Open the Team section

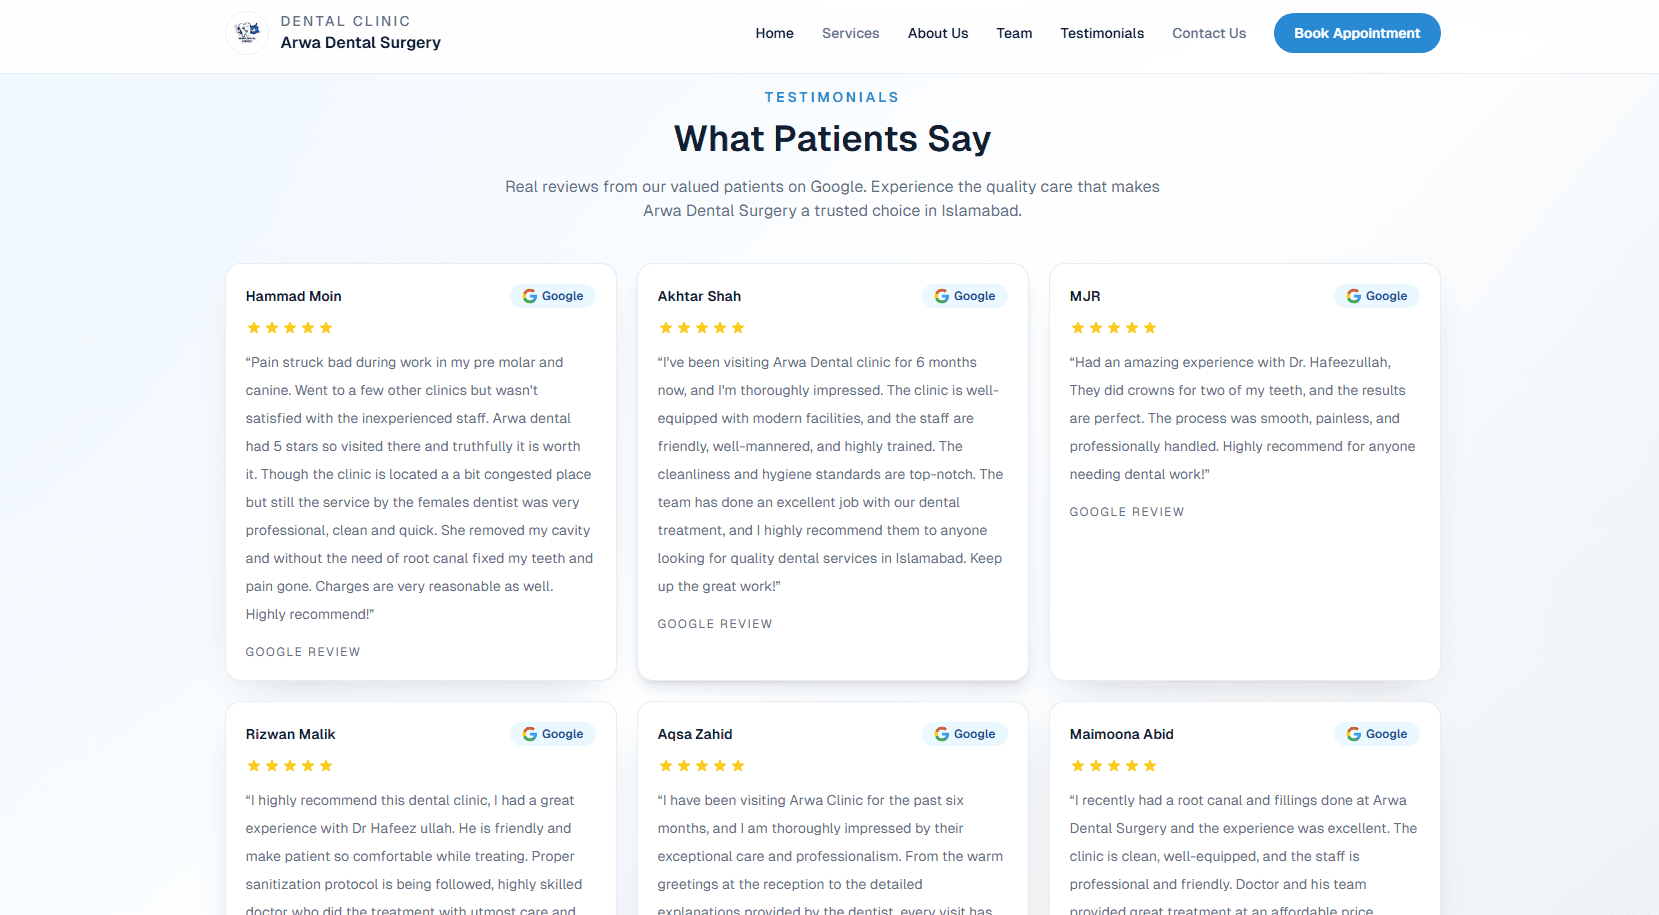[1014, 33]
